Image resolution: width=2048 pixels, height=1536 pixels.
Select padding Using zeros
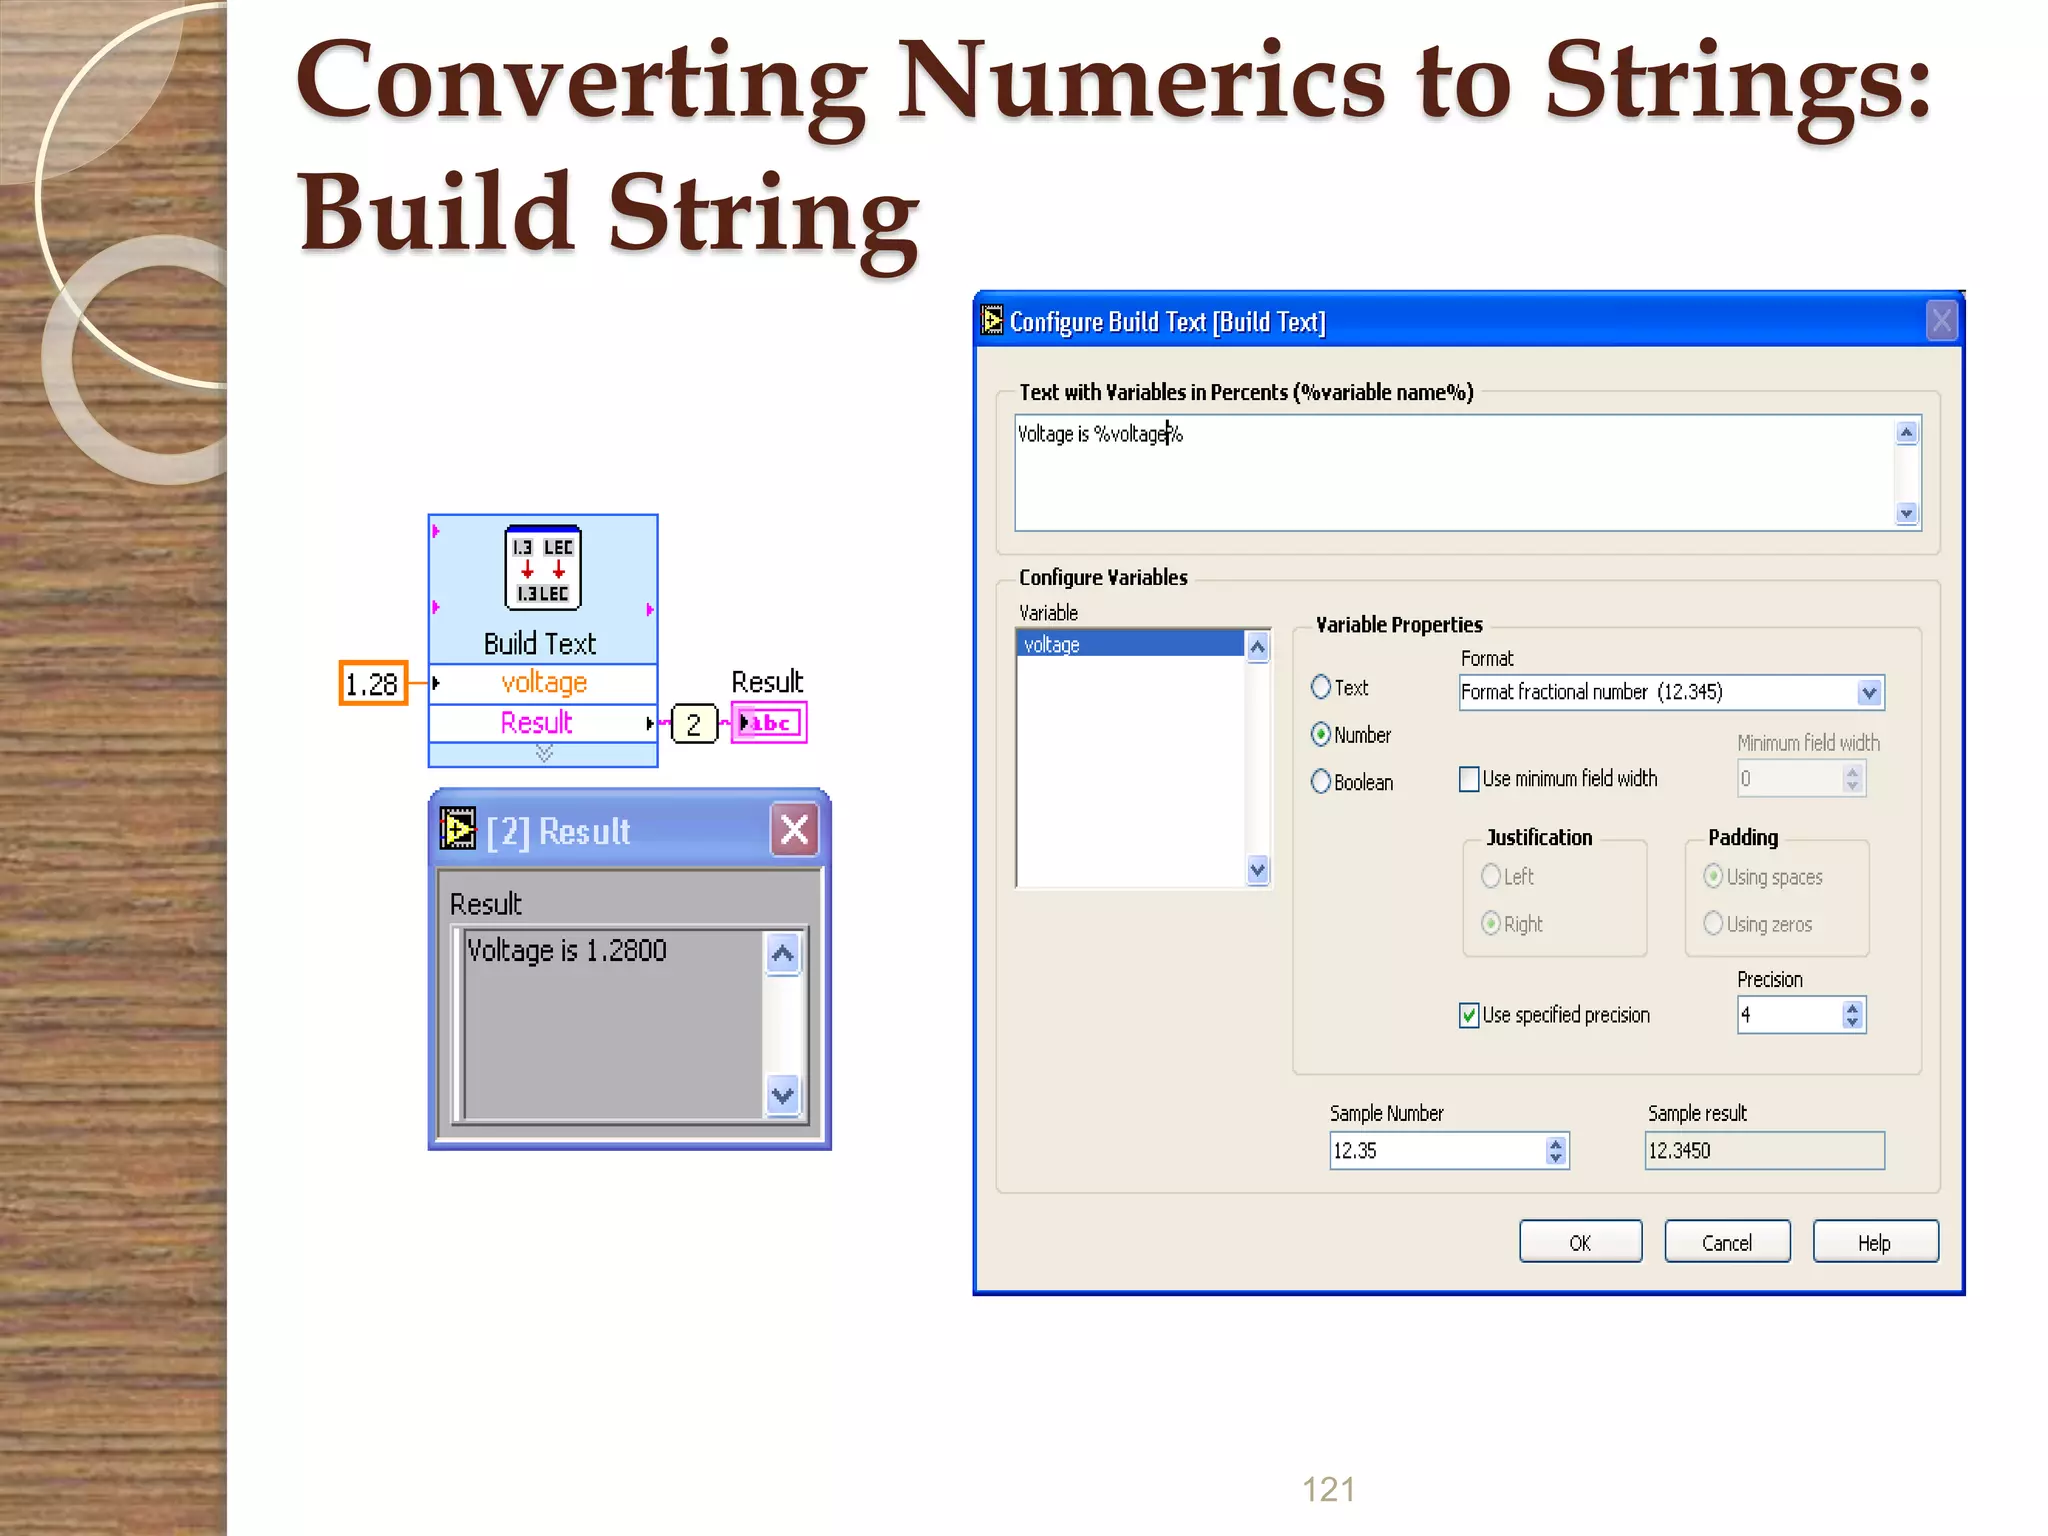point(1713,923)
